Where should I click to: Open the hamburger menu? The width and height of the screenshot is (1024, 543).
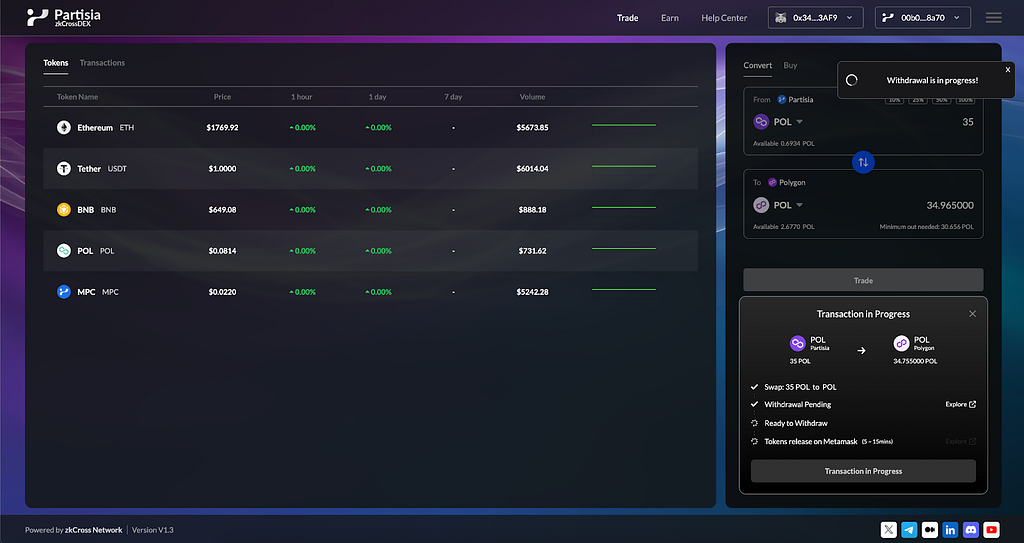993,18
